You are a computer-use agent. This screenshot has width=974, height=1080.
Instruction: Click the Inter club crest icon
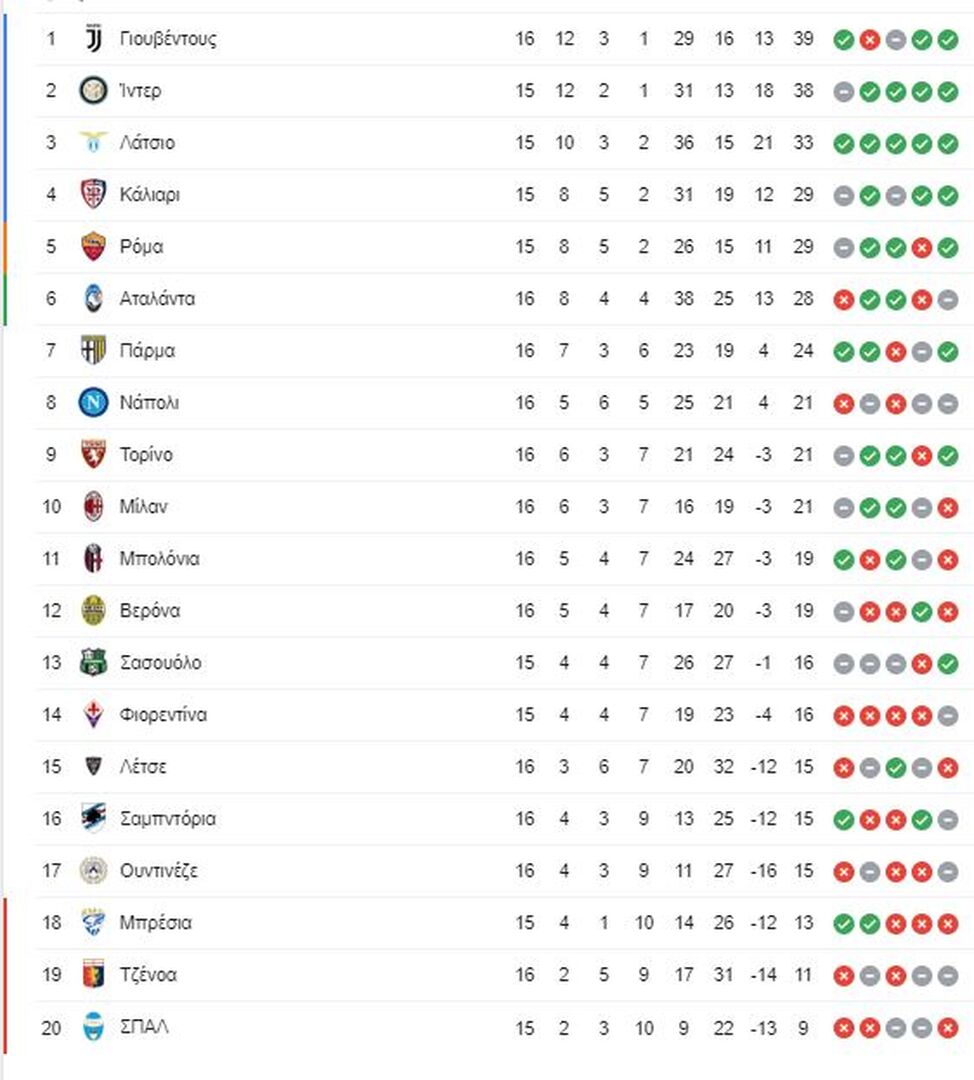pyautogui.click(x=93, y=90)
